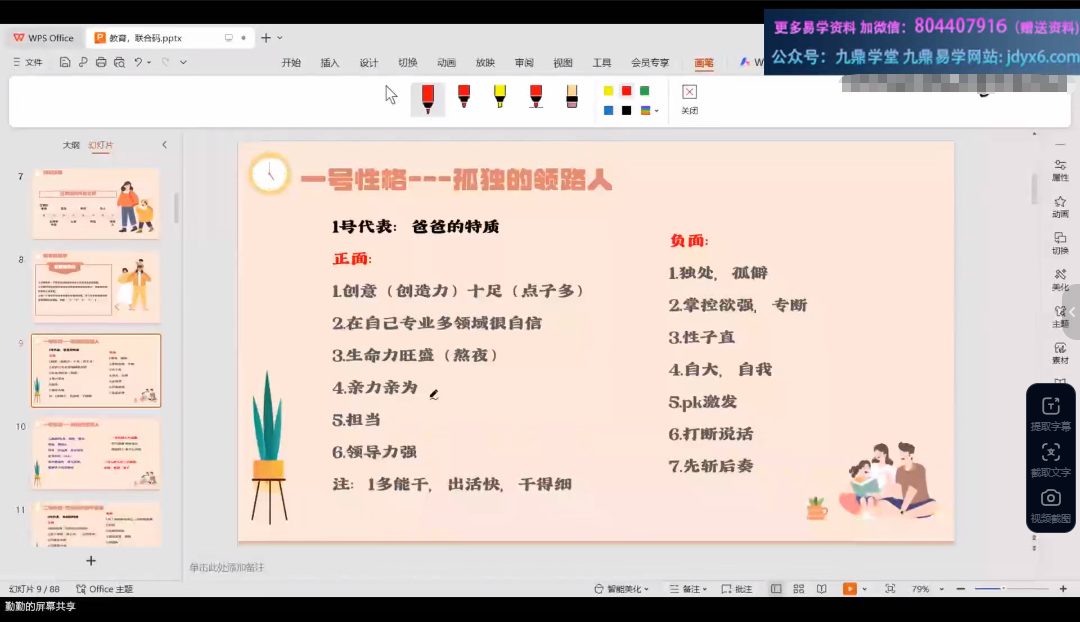Select slide 10 thumbnail in panel
Image resolution: width=1080 pixels, height=622 pixels.
click(96, 453)
